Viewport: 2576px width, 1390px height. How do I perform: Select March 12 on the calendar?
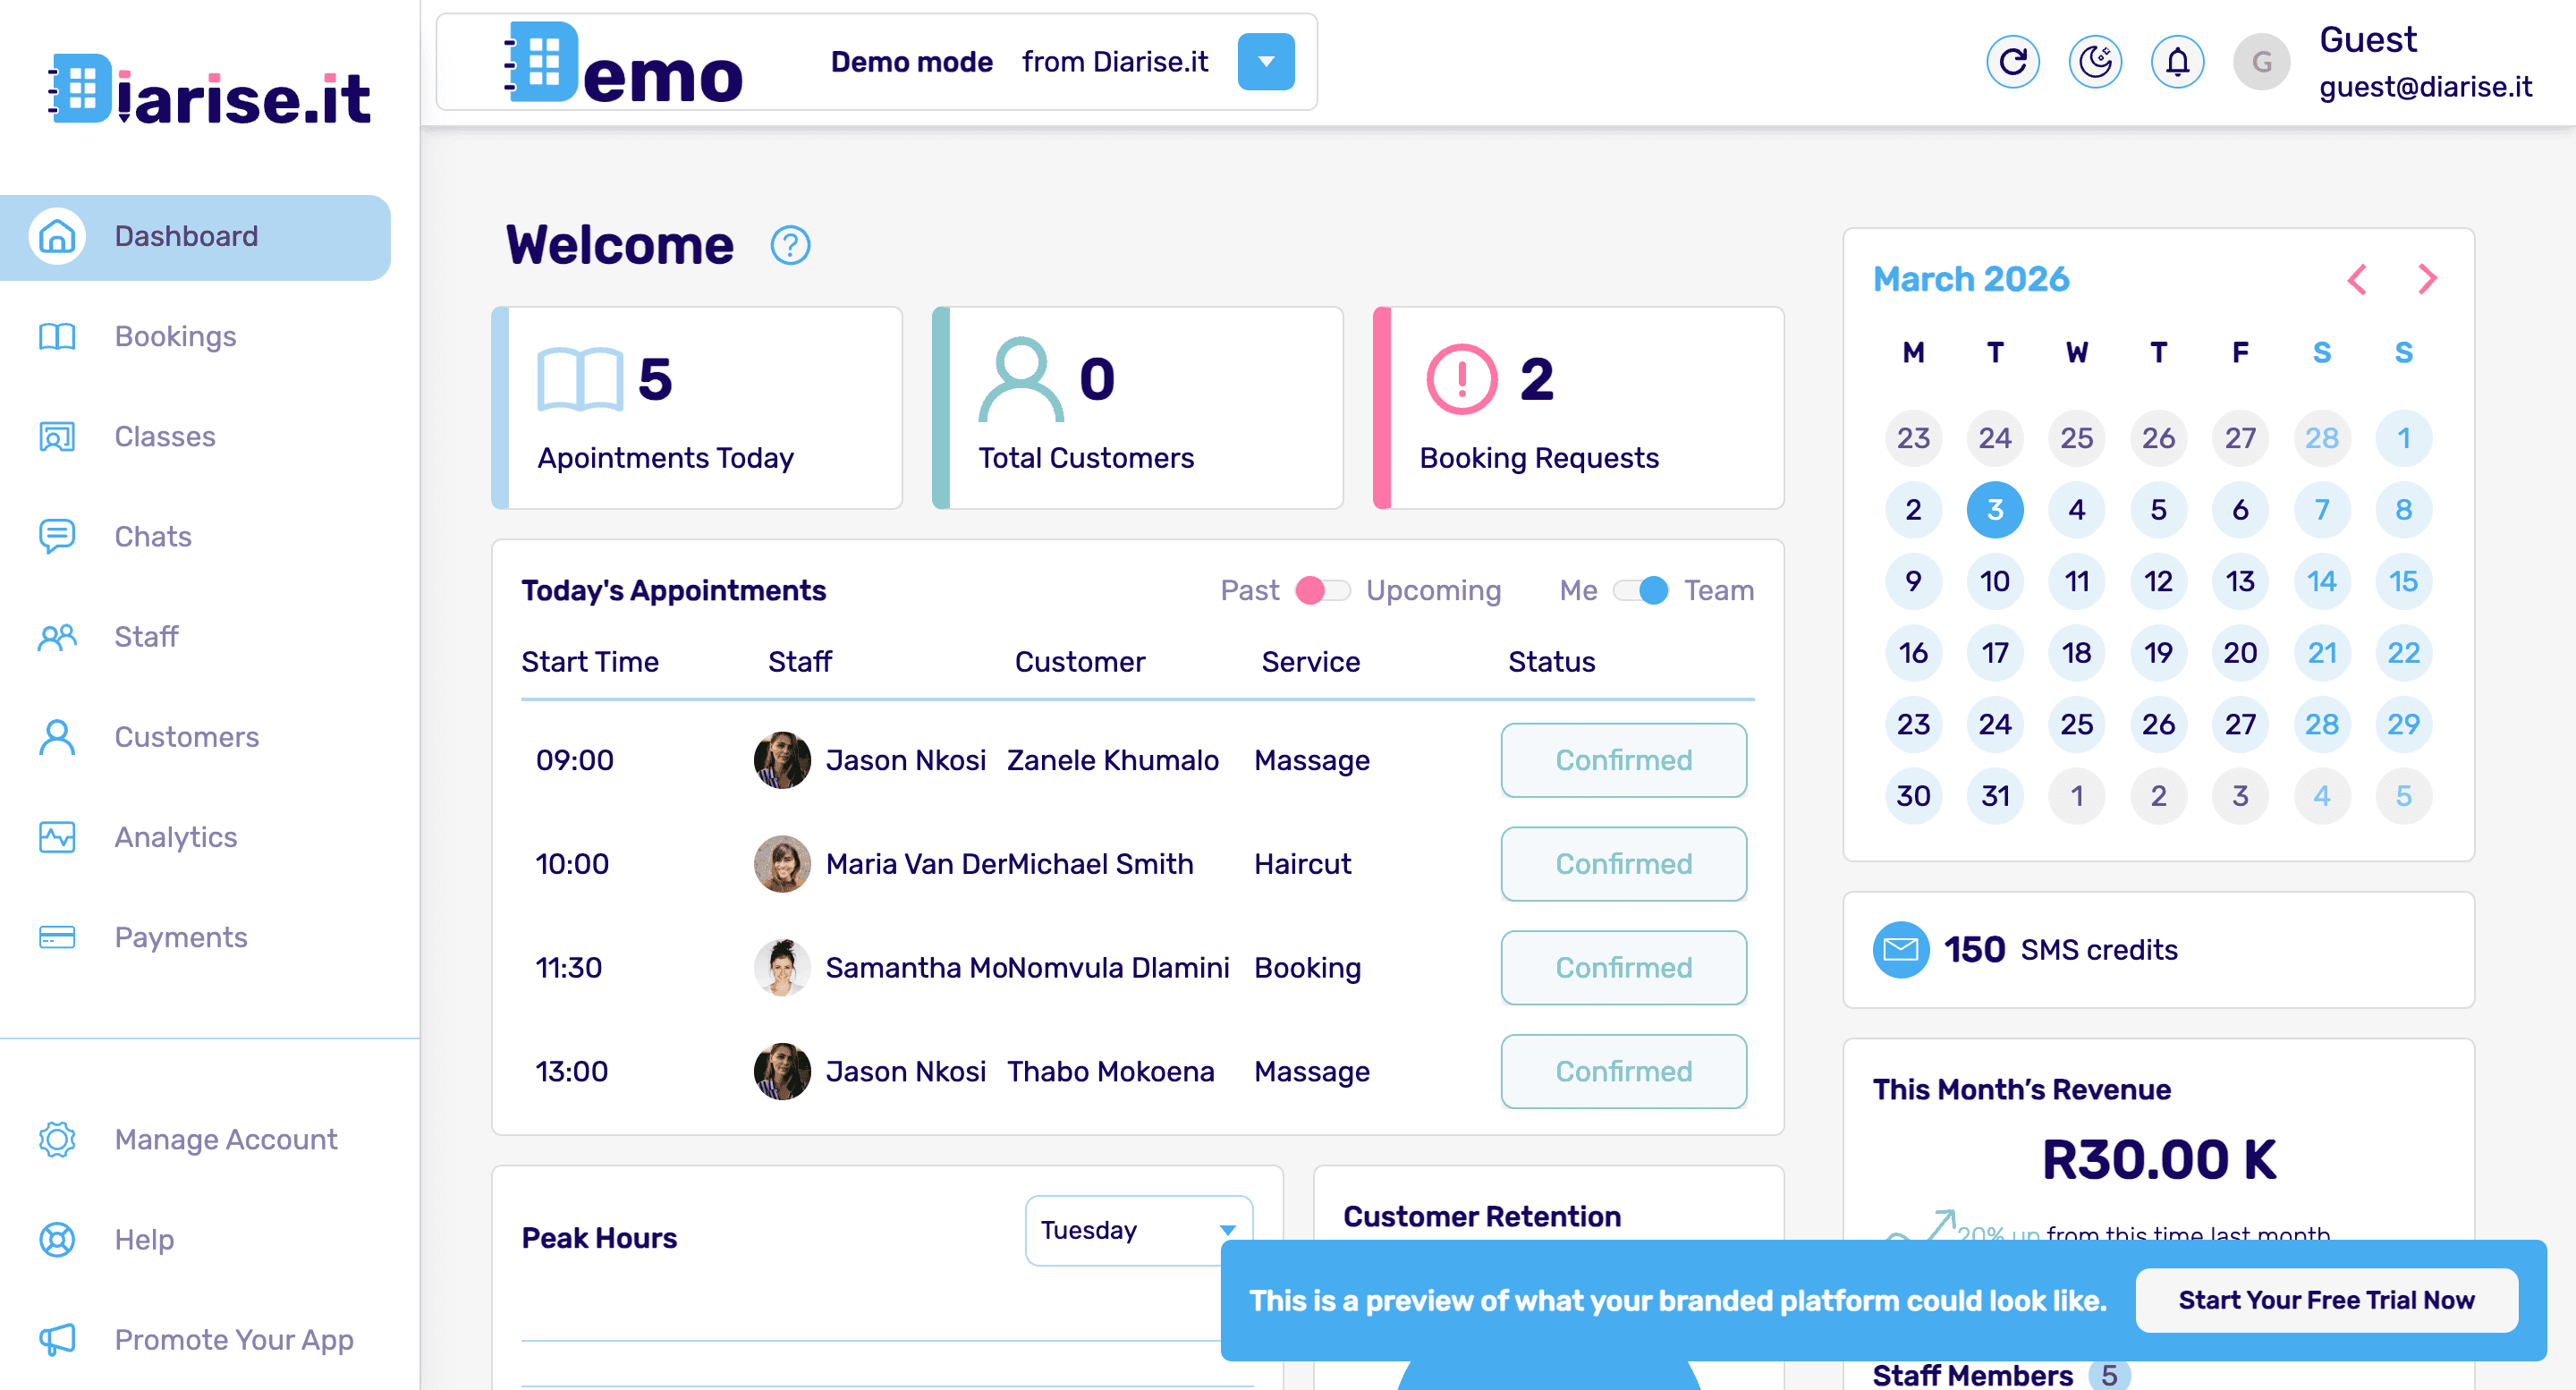pos(2158,581)
